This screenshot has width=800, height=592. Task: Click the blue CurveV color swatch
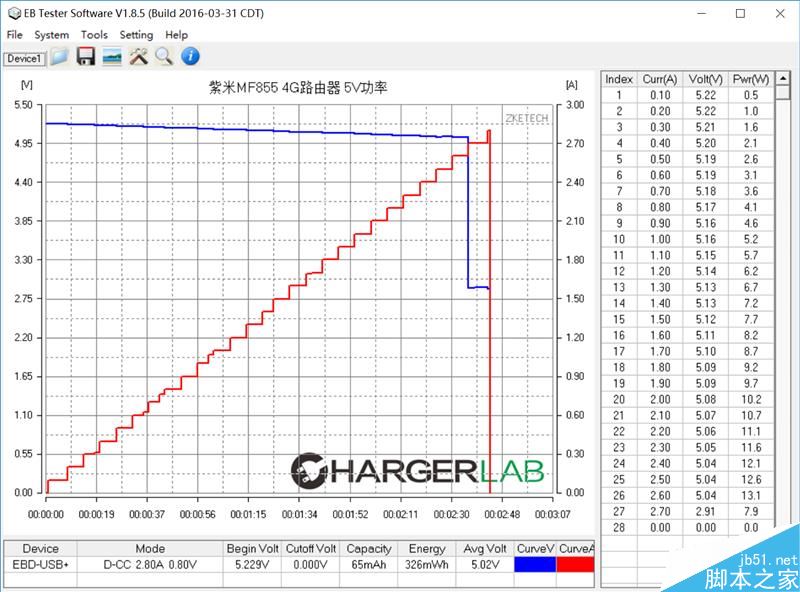point(535,564)
